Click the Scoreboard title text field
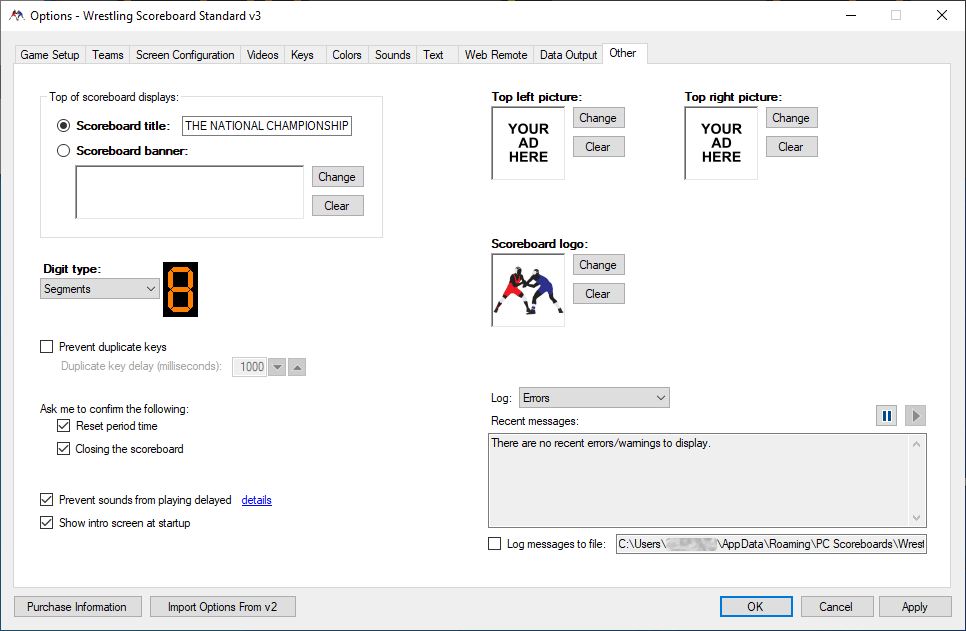This screenshot has height=631, width=966. pyautogui.click(x=267, y=126)
